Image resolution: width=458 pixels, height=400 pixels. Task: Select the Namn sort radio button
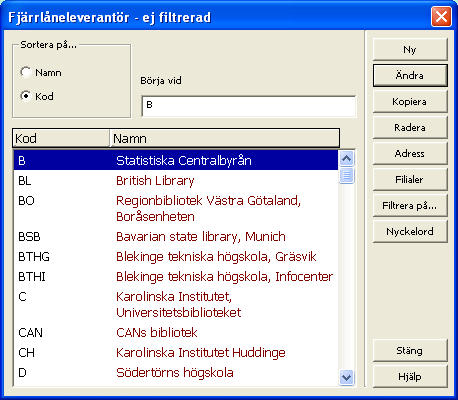tap(26, 72)
